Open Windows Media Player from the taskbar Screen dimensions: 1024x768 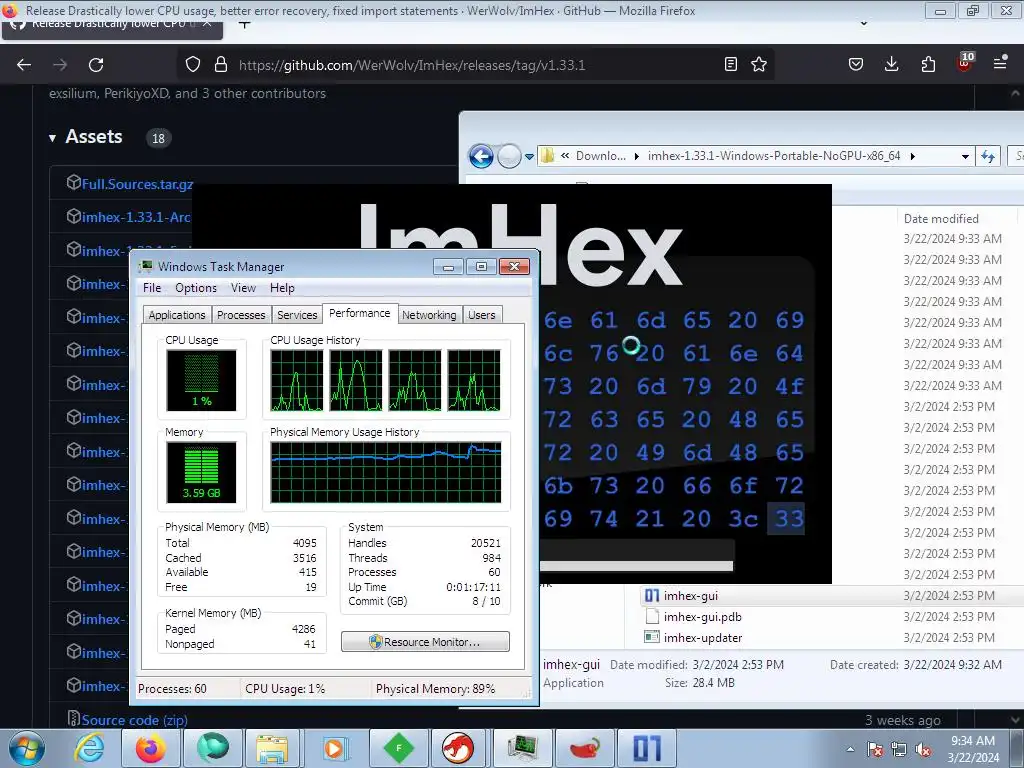[334, 748]
